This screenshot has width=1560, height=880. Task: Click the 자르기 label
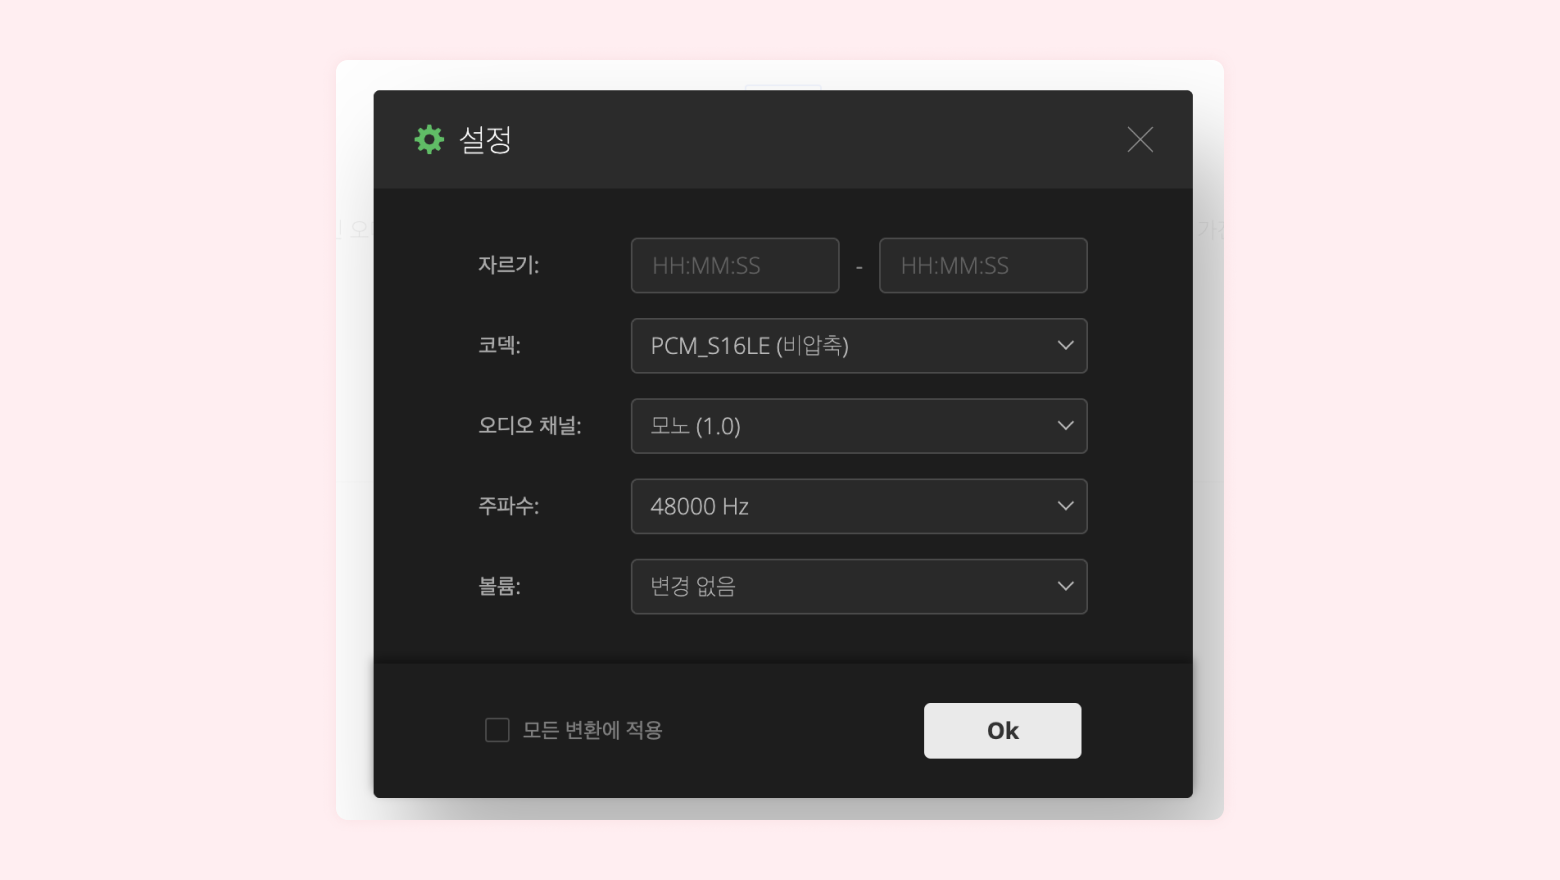(x=508, y=266)
